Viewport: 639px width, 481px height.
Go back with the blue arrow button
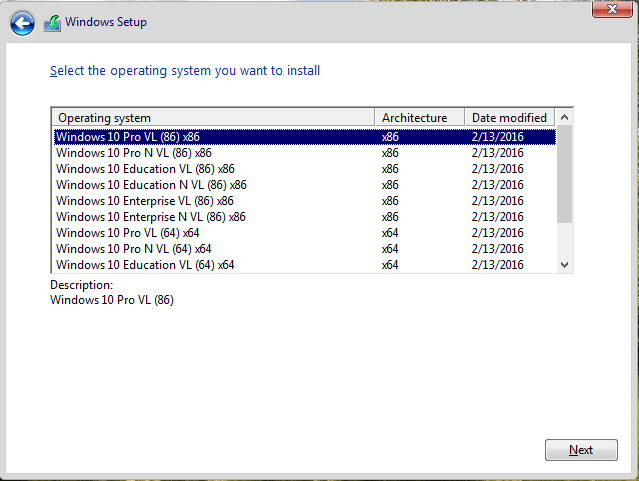coord(22,23)
